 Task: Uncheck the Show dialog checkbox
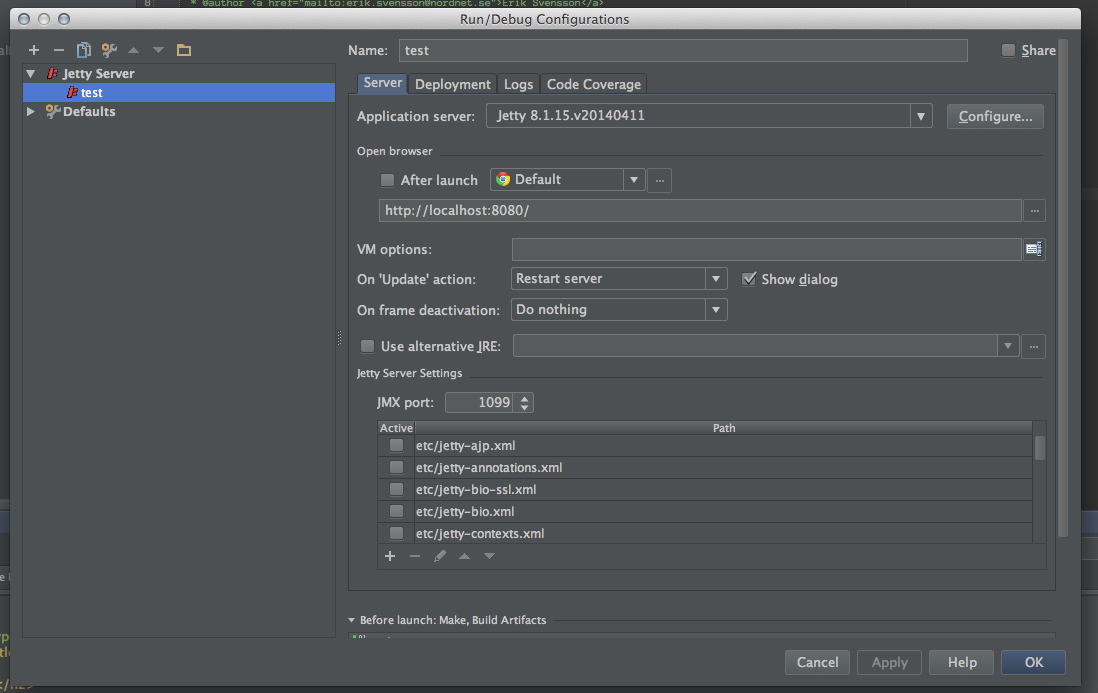[749, 279]
